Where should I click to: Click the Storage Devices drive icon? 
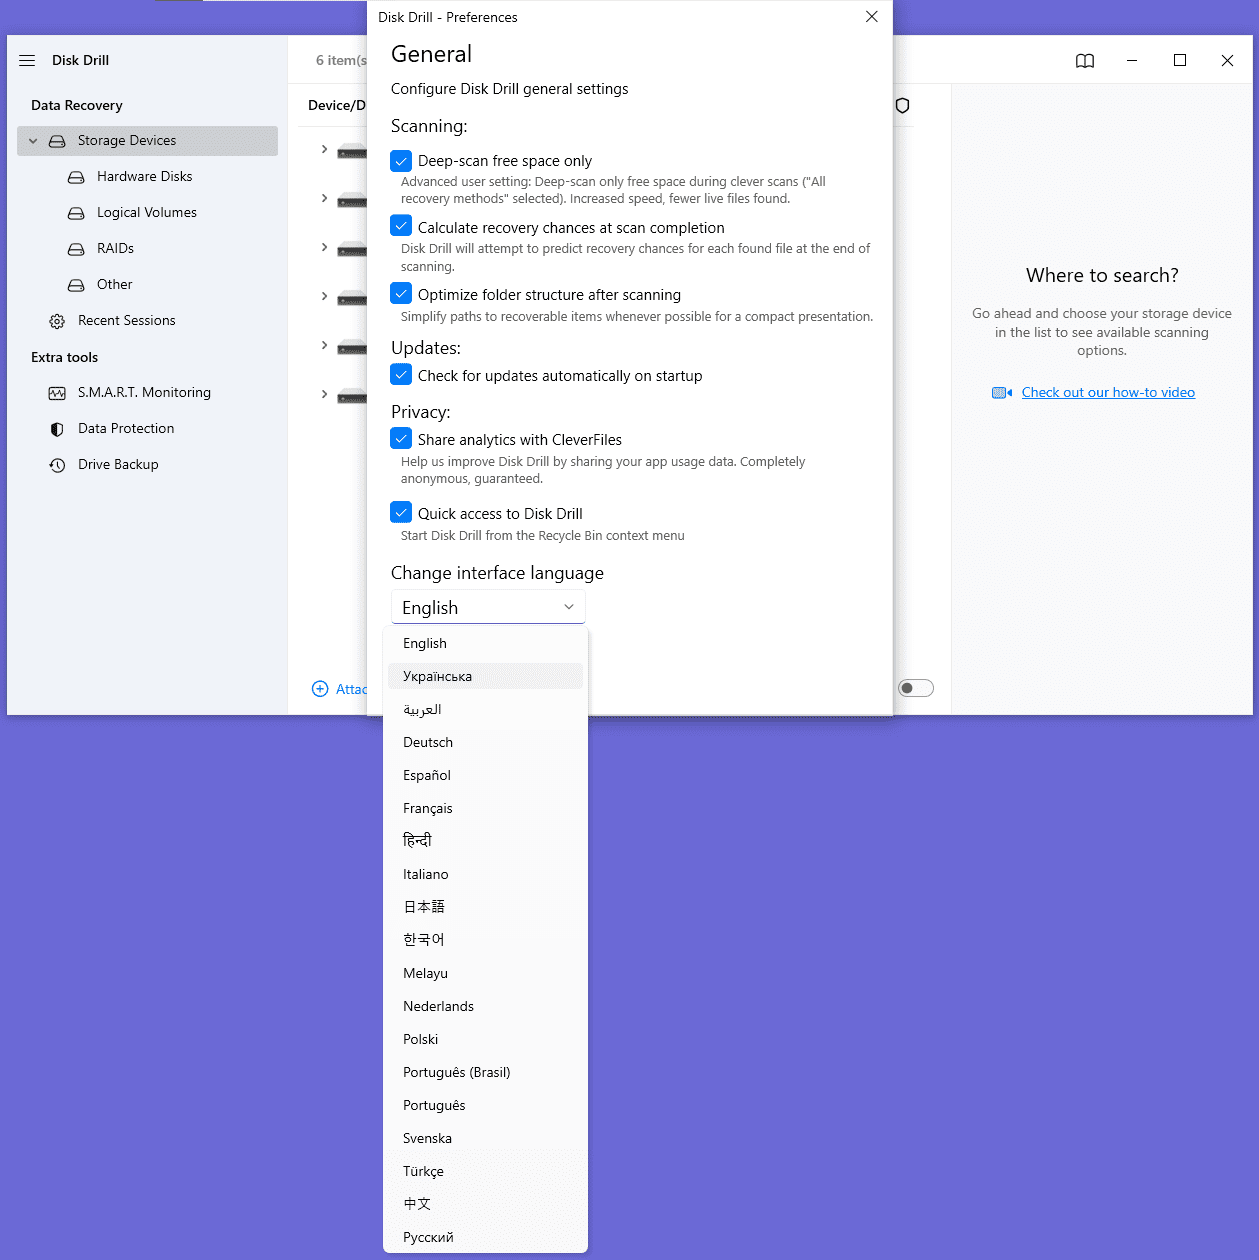point(58,141)
